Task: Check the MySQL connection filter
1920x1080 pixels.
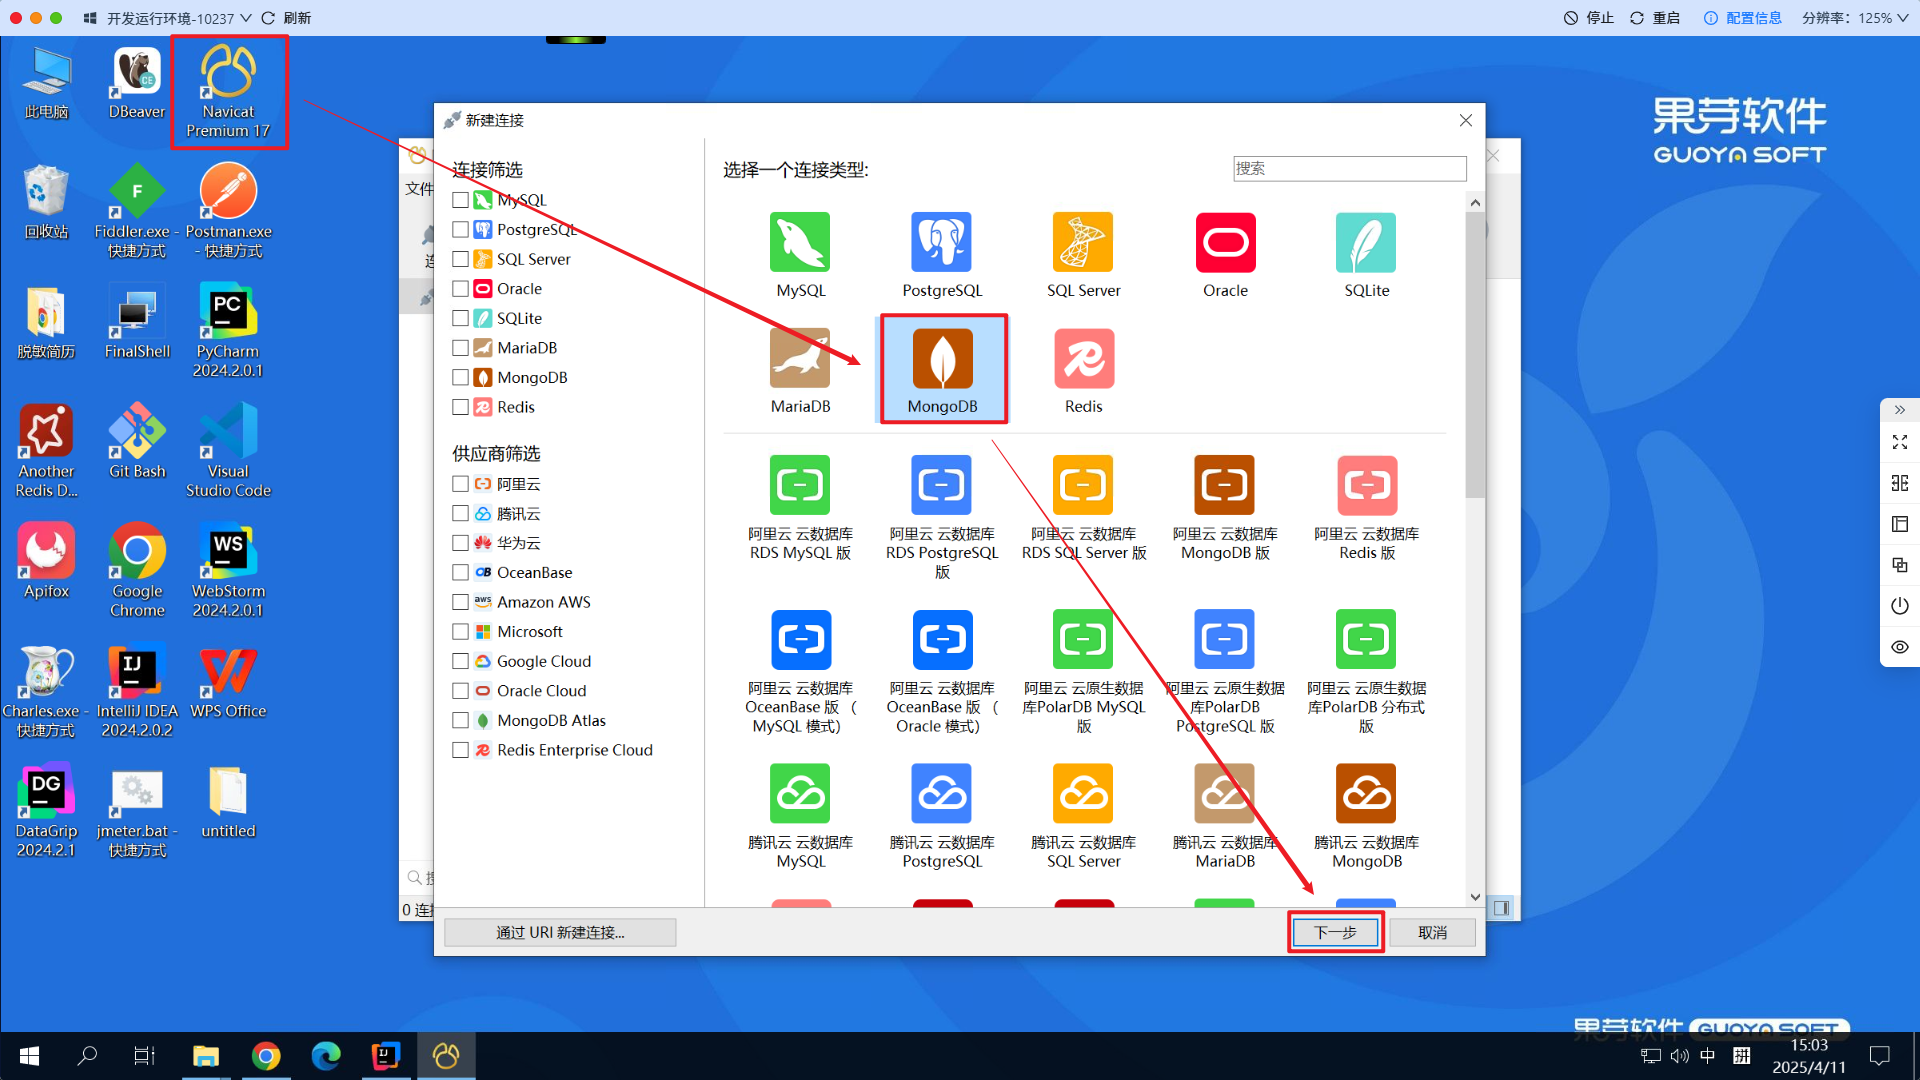Action: 460,200
